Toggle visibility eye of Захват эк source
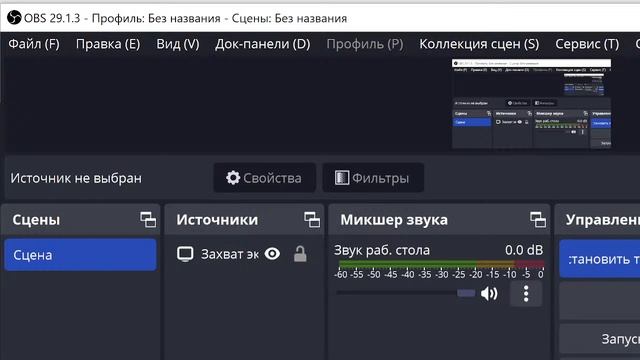The image size is (640, 360). coord(272,254)
